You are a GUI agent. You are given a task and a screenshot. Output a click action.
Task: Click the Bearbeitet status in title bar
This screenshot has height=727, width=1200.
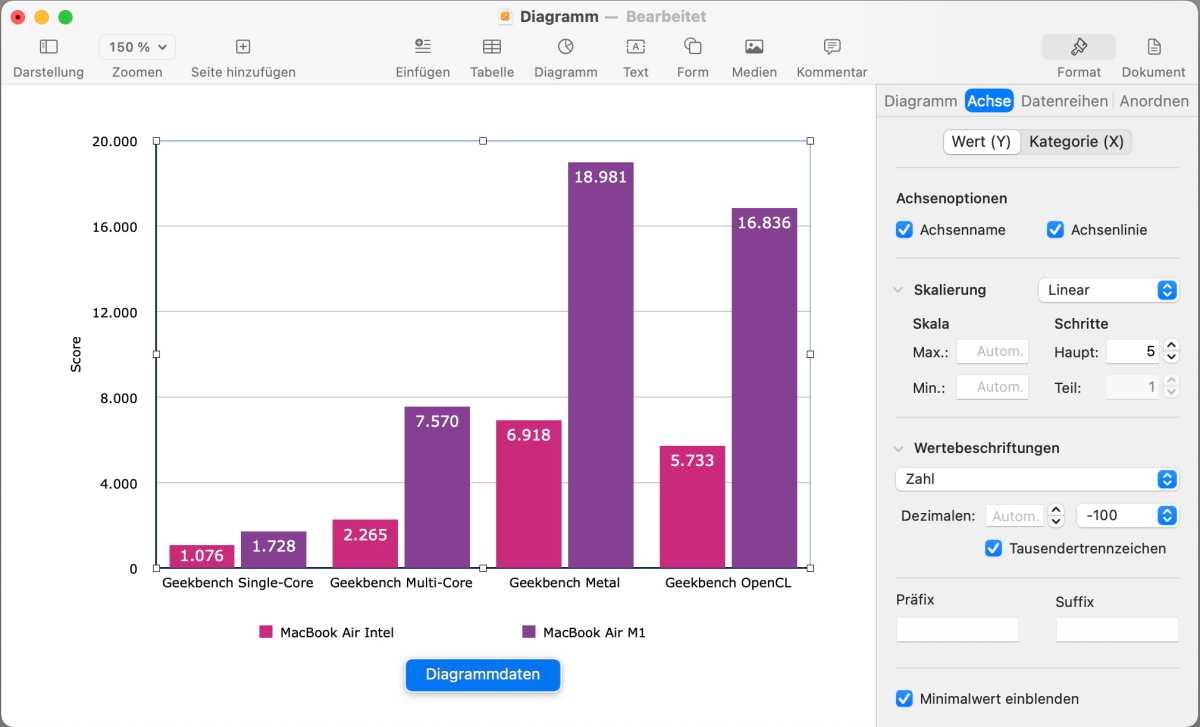(666, 17)
